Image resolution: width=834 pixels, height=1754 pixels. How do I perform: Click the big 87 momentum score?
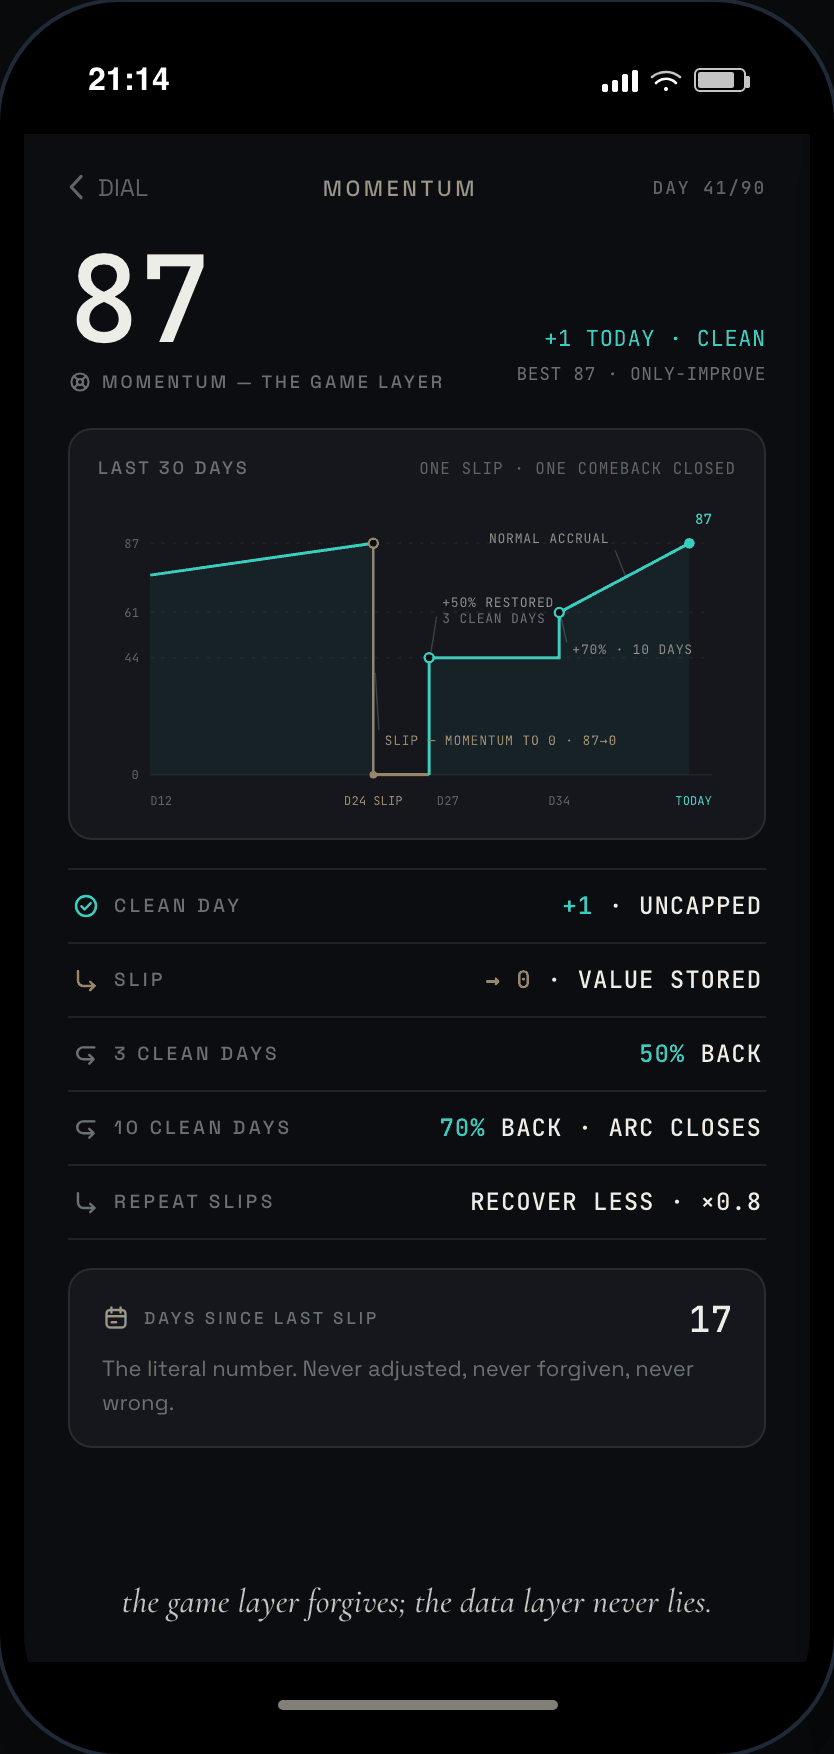tap(140, 297)
